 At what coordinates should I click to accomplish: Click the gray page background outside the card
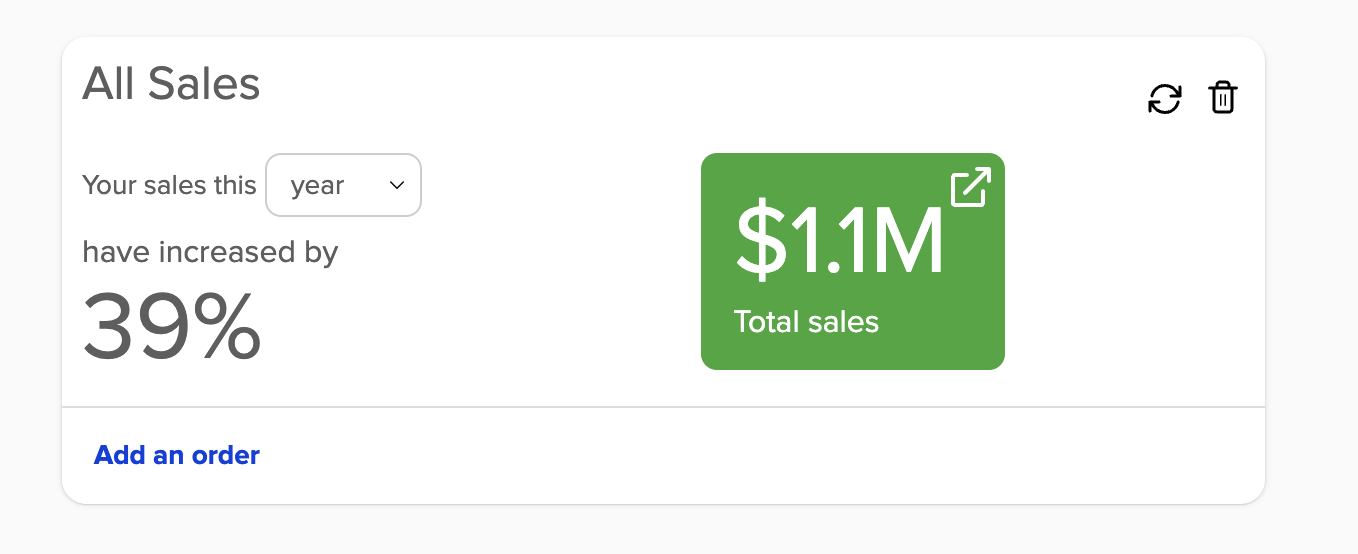1312,300
